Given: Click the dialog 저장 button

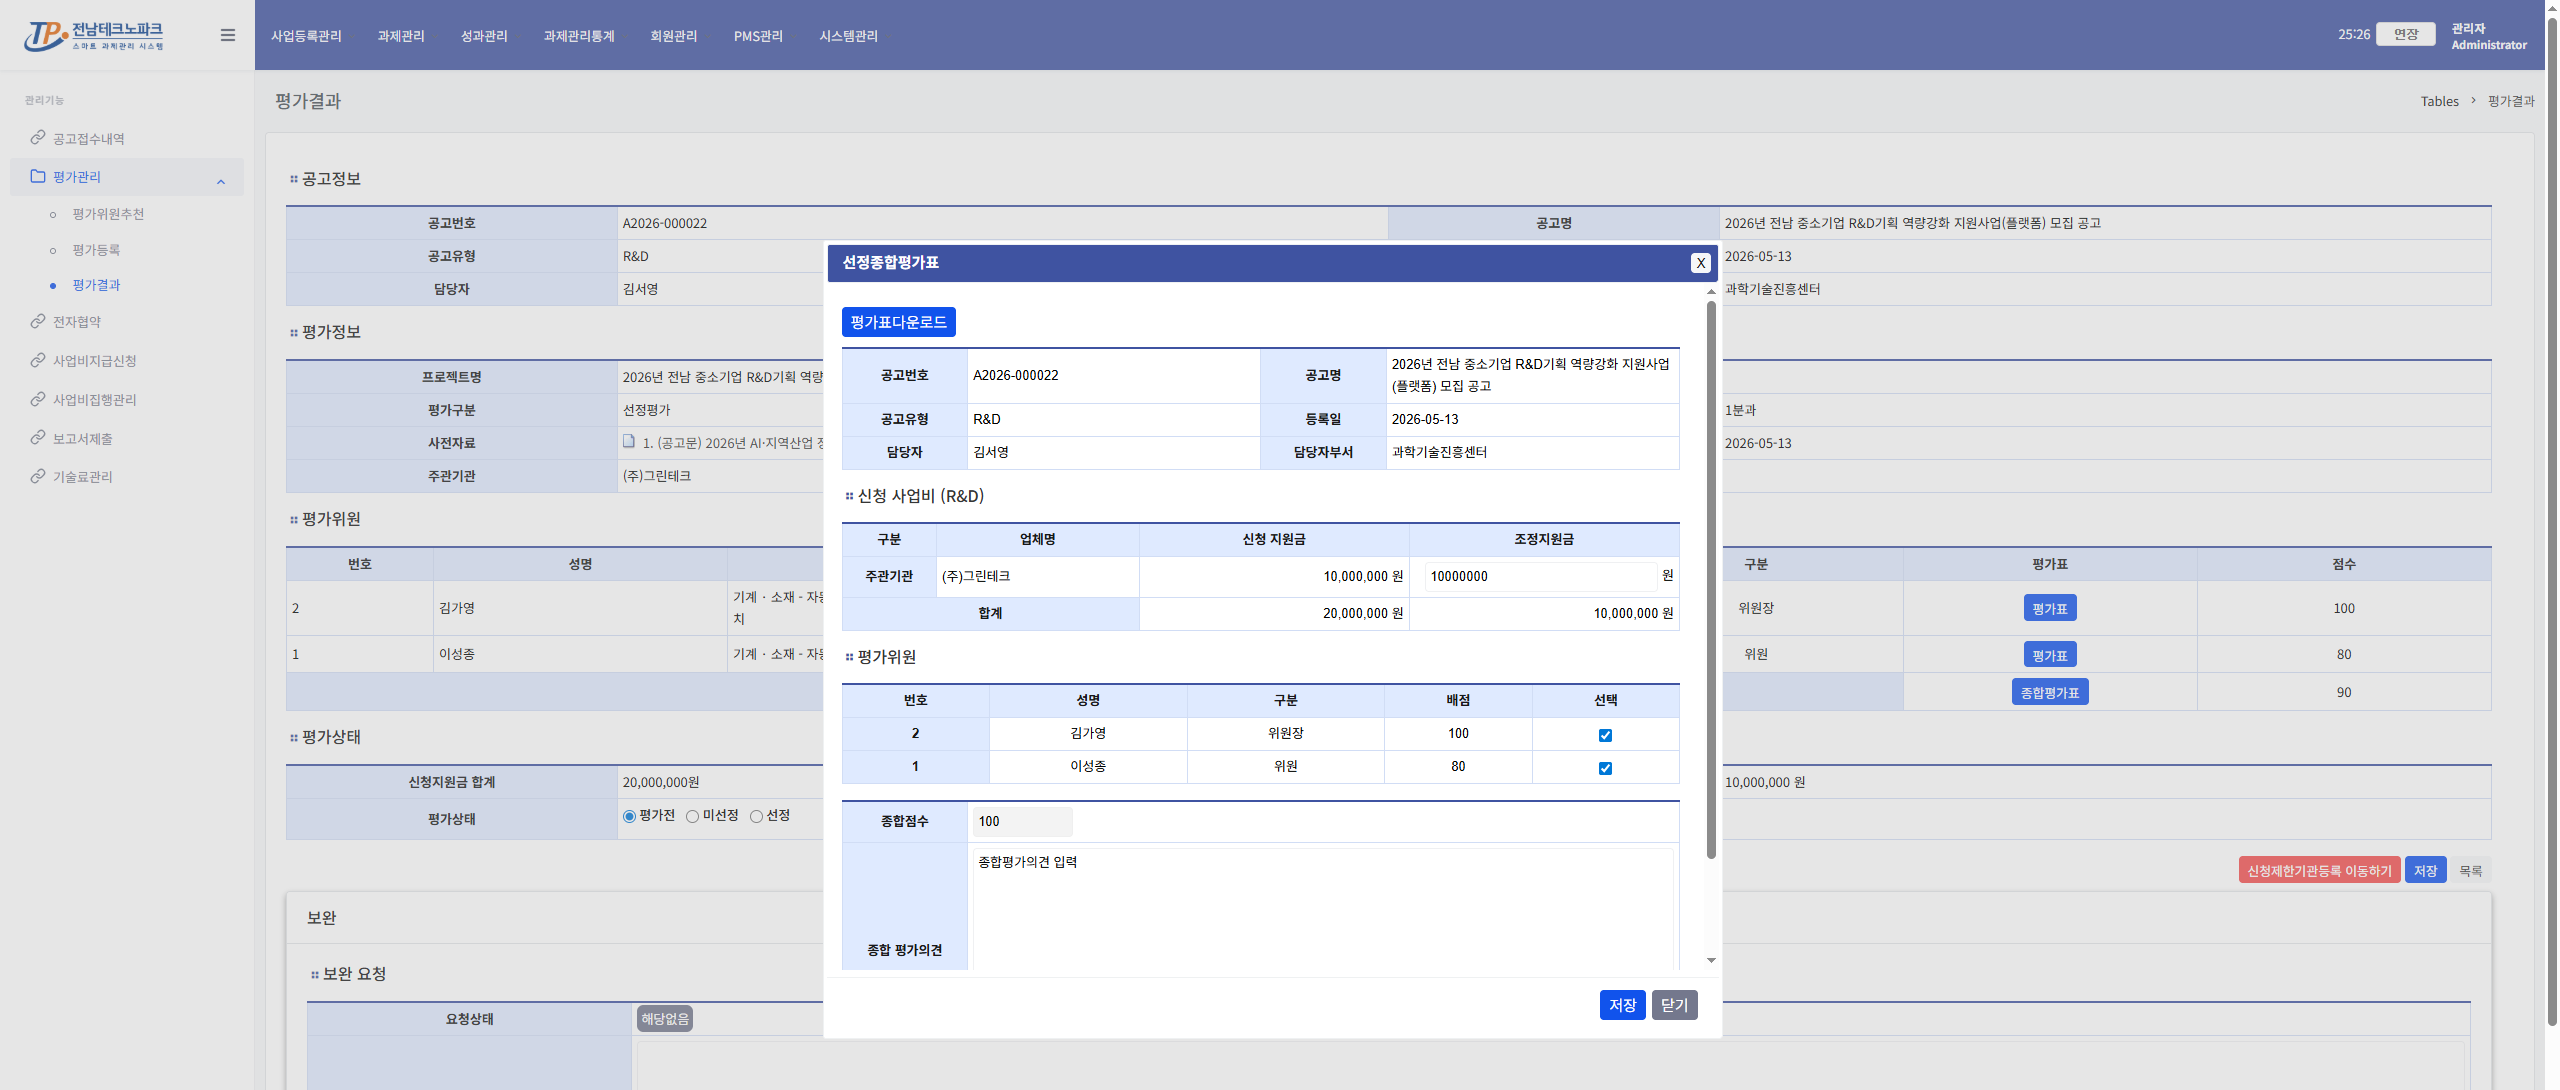Looking at the screenshot, I should click(1622, 1005).
